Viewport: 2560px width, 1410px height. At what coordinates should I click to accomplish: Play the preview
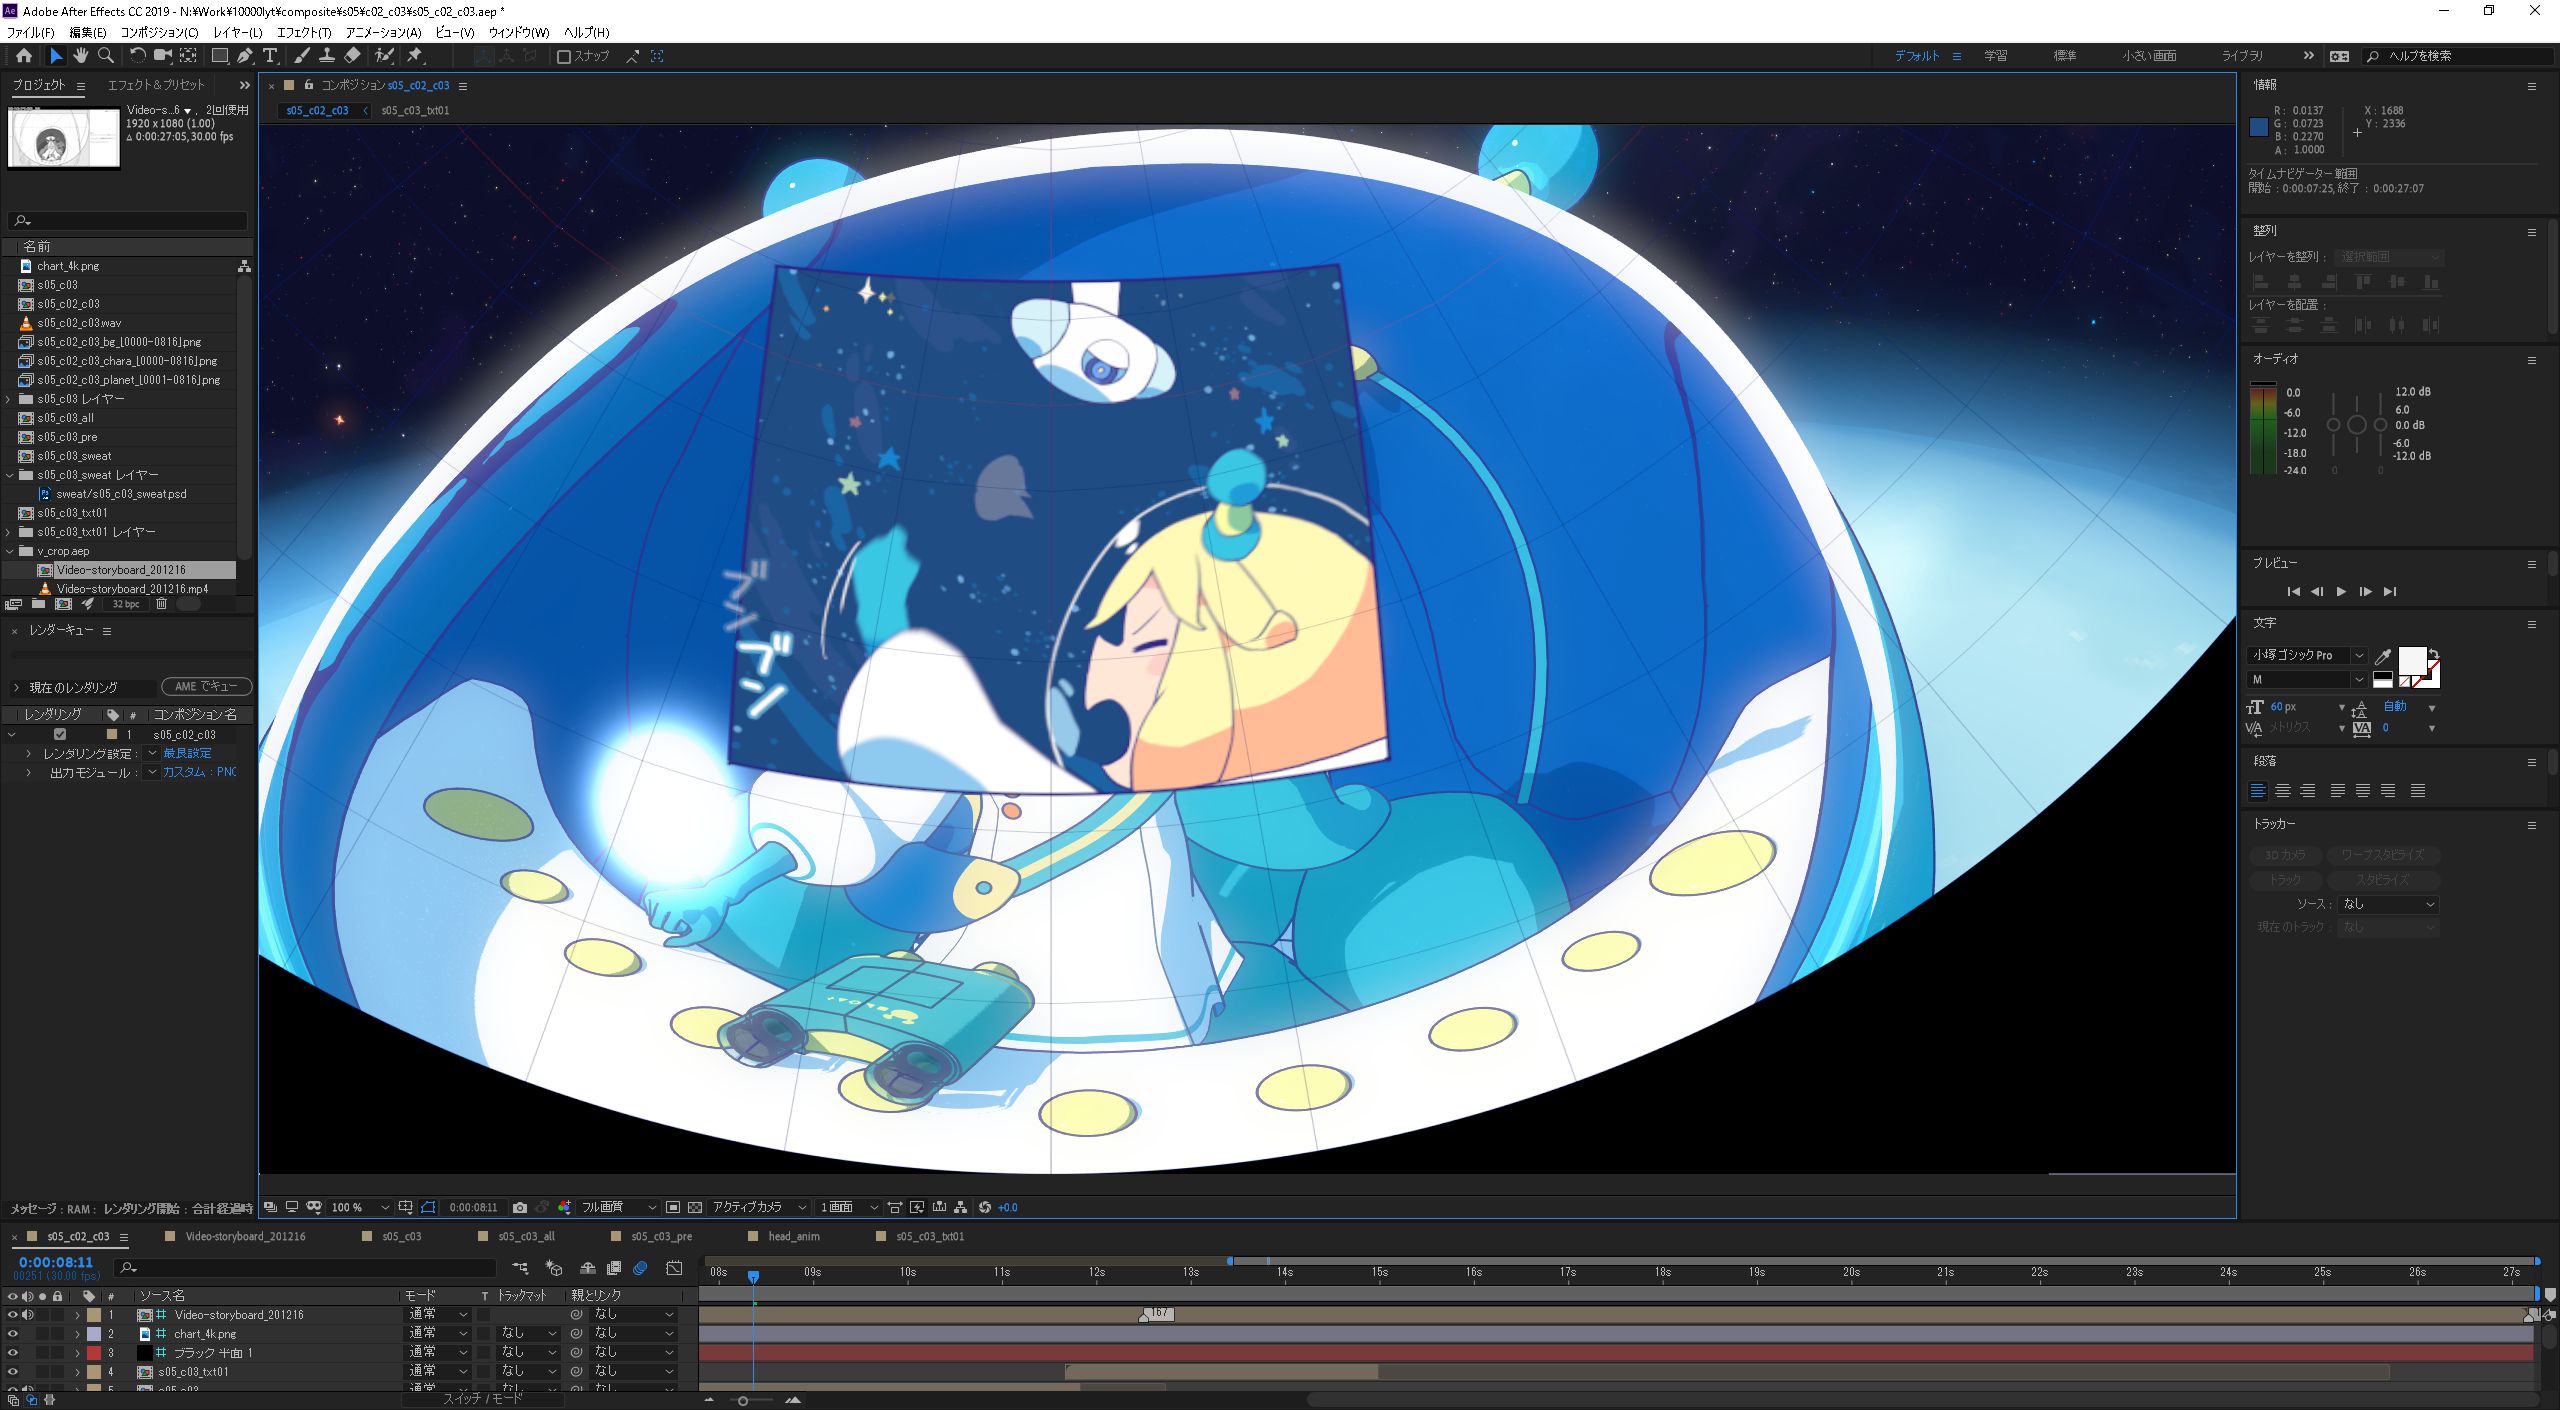[x=2341, y=592]
